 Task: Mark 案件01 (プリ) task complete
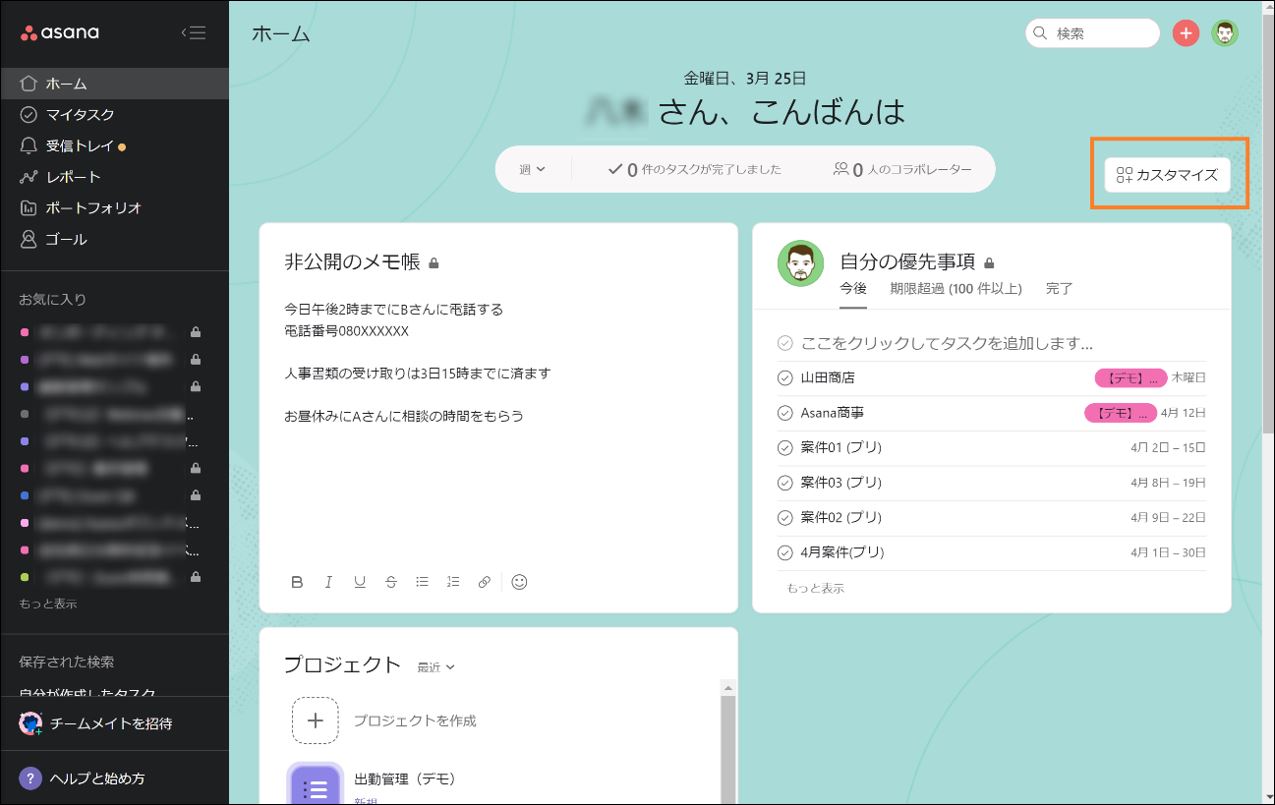click(x=785, y=448)
